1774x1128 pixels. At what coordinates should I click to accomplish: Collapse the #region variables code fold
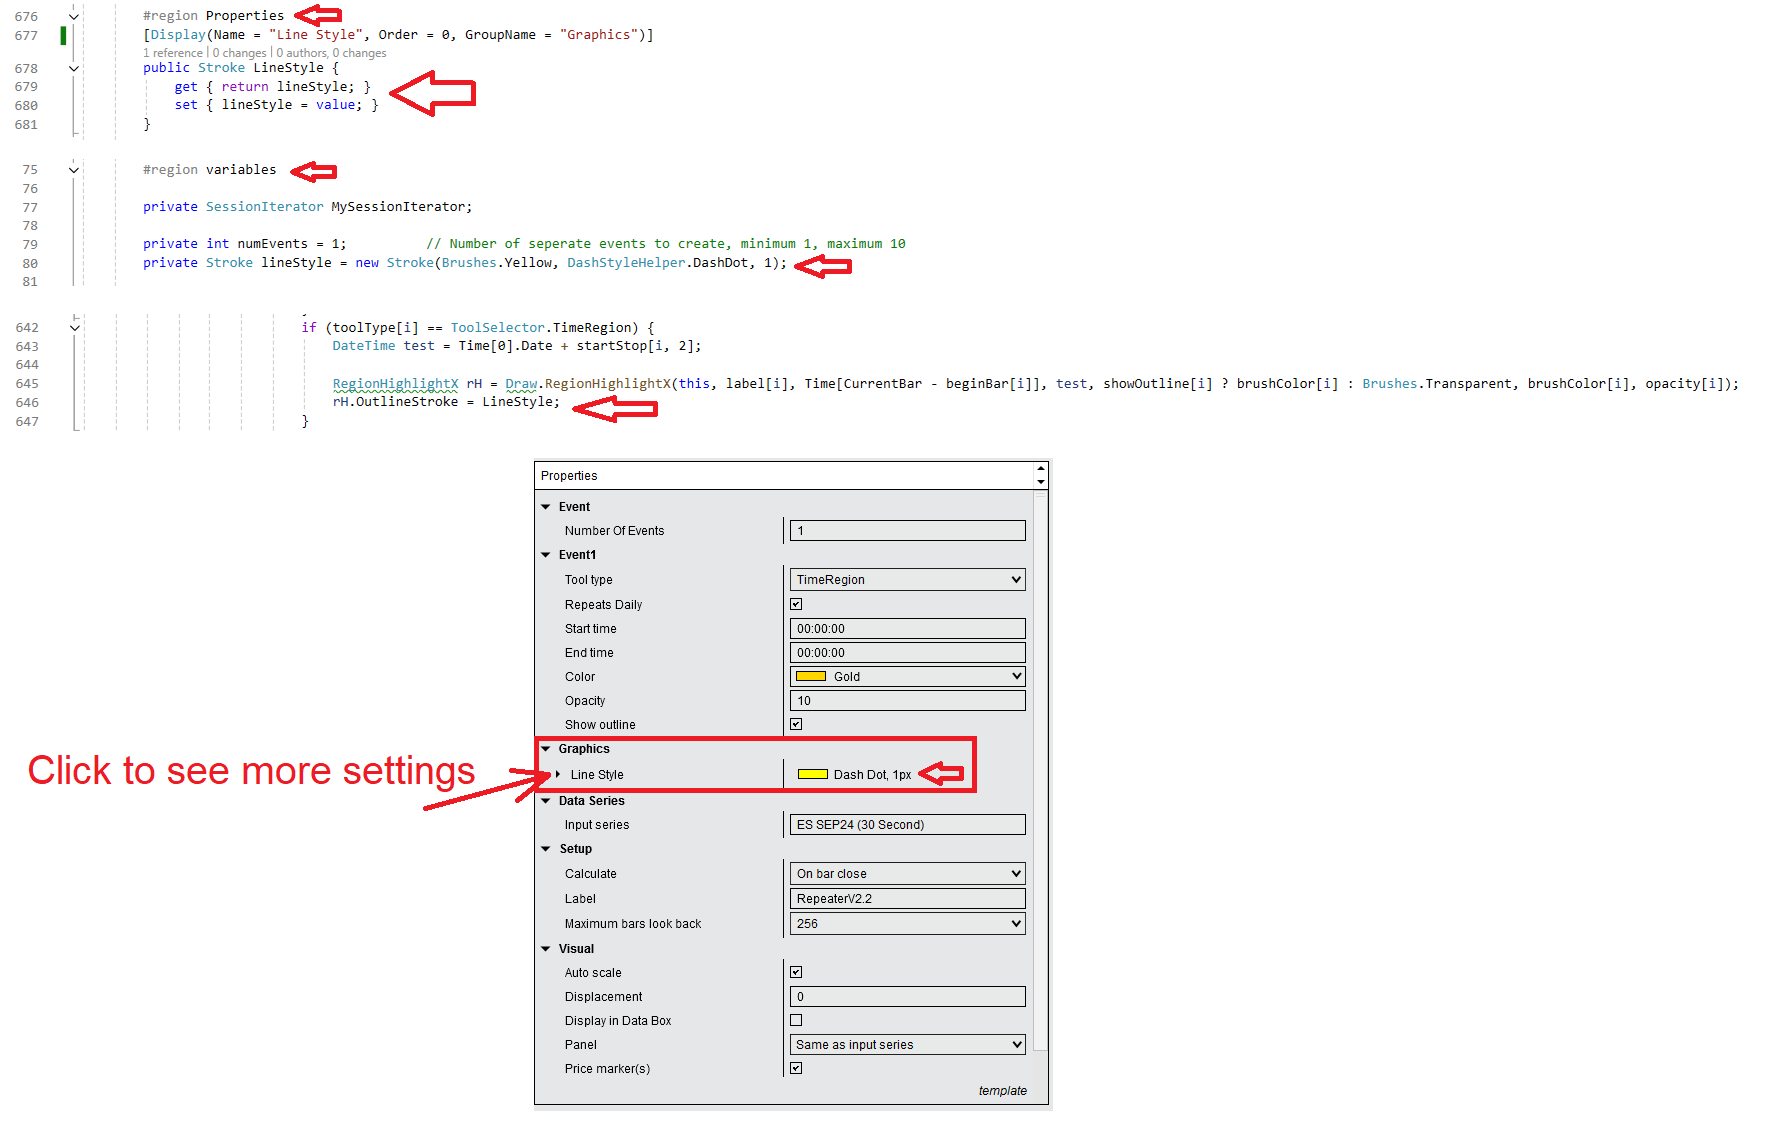(x=73, y=170)
